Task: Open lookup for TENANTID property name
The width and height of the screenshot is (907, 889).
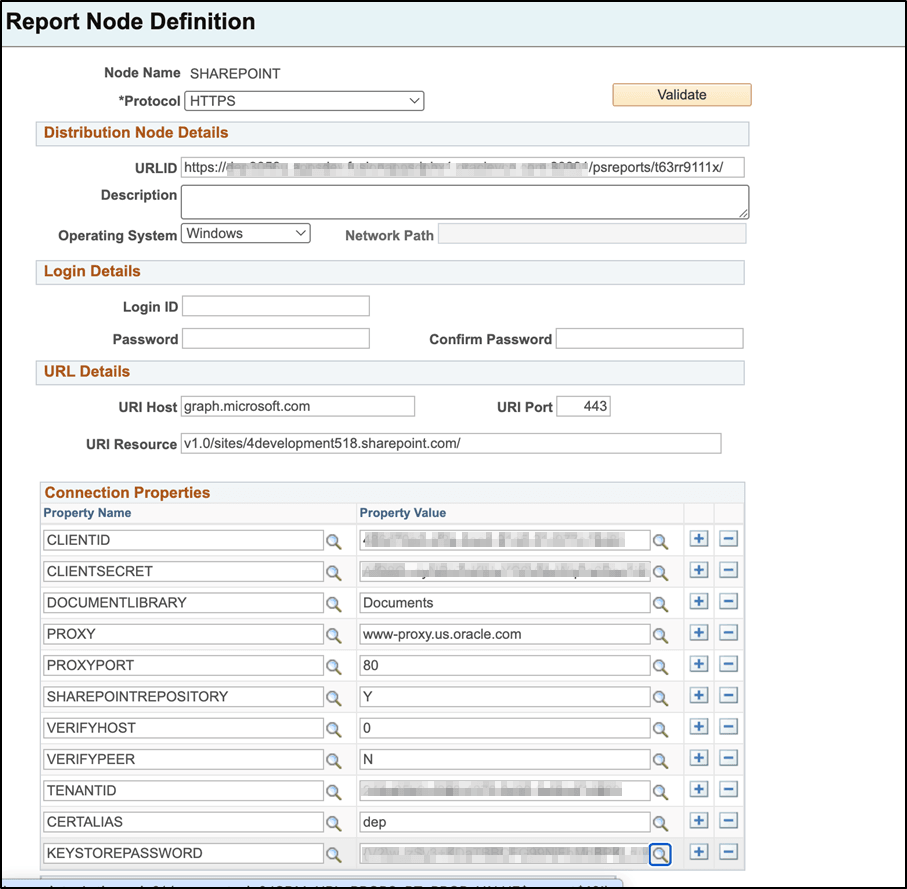Action: point(334,791)
